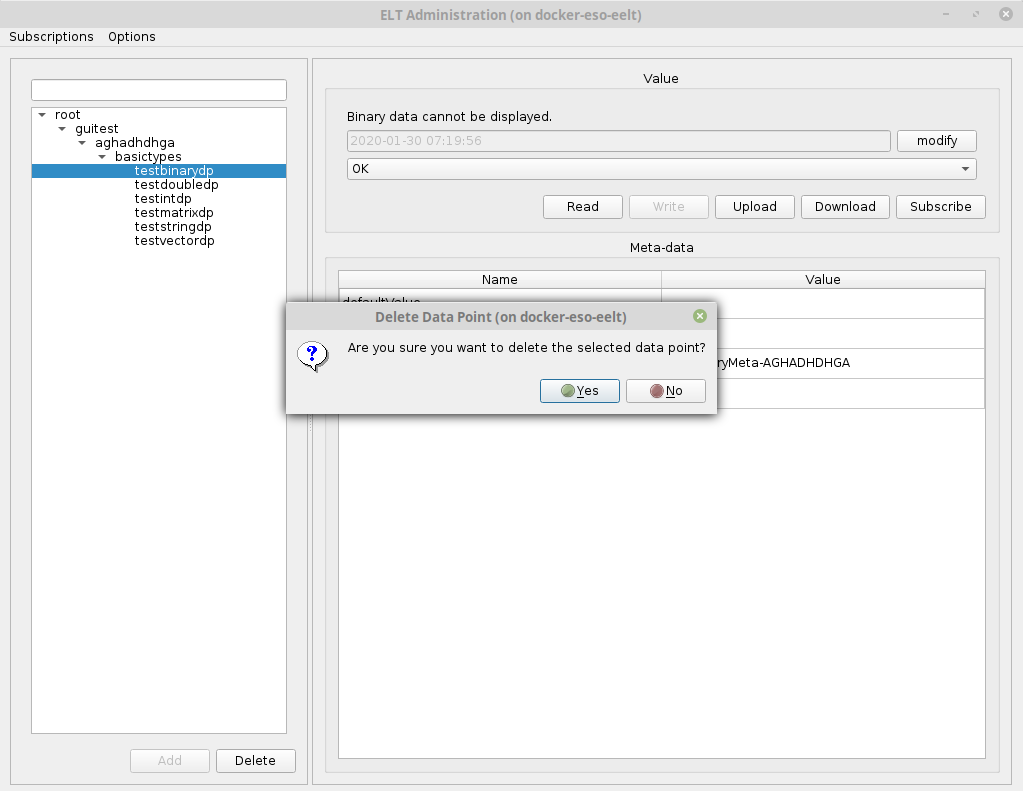Open the Subscriptions menu
This screenshot has width=1023, height=791.
(x=51, y=36)
